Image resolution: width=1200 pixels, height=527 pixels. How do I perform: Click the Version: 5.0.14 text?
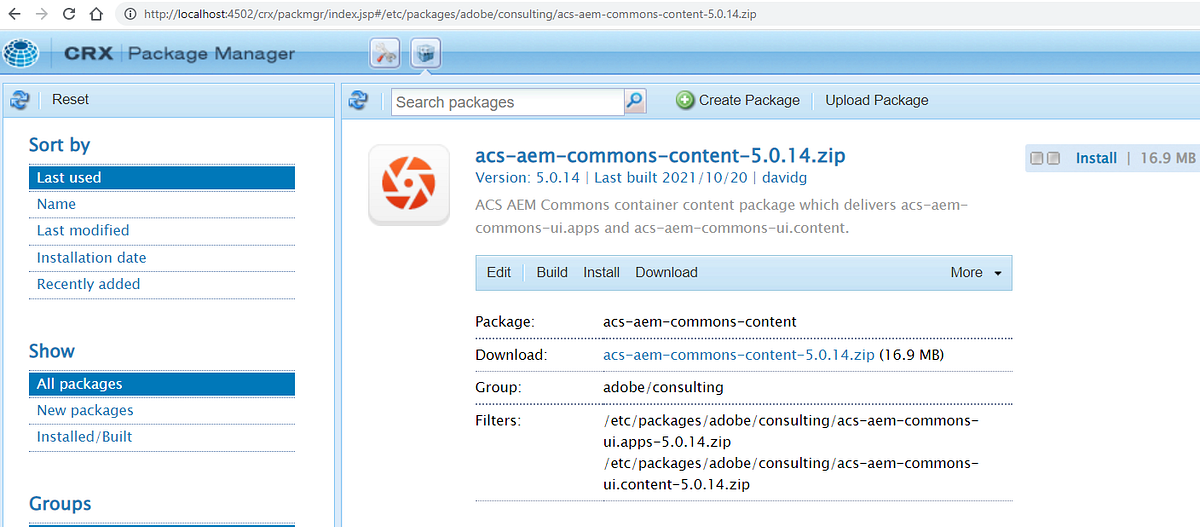point(528,178)
